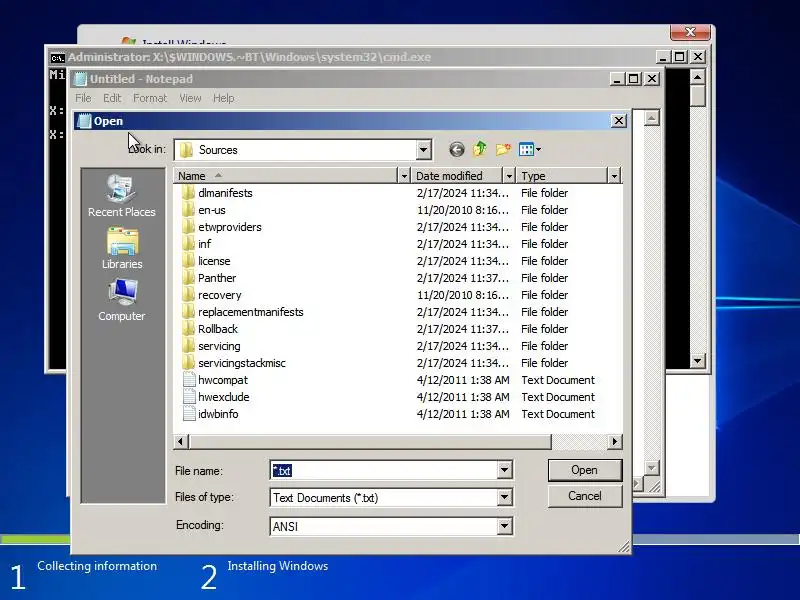Open Notepad's Format menu
The width and height of the screenshot is (800, 600).
(x=150, y=98)
